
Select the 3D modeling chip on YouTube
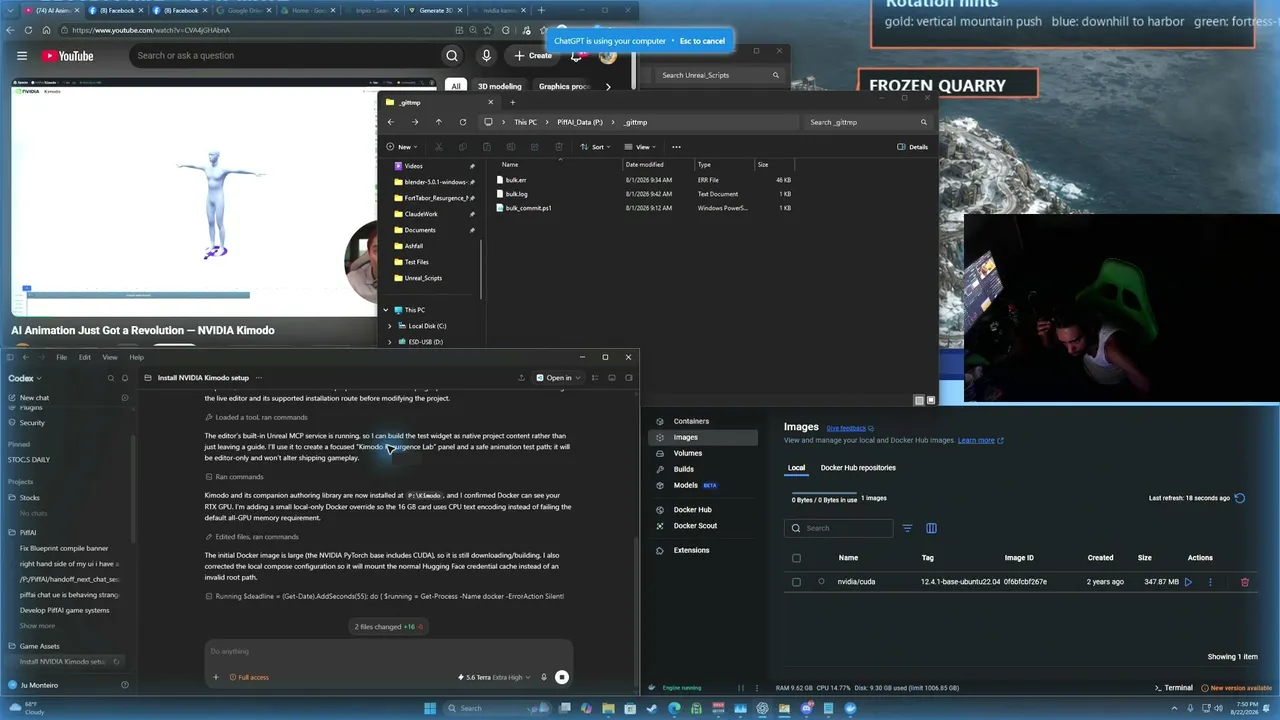click(x=499, y=87)
